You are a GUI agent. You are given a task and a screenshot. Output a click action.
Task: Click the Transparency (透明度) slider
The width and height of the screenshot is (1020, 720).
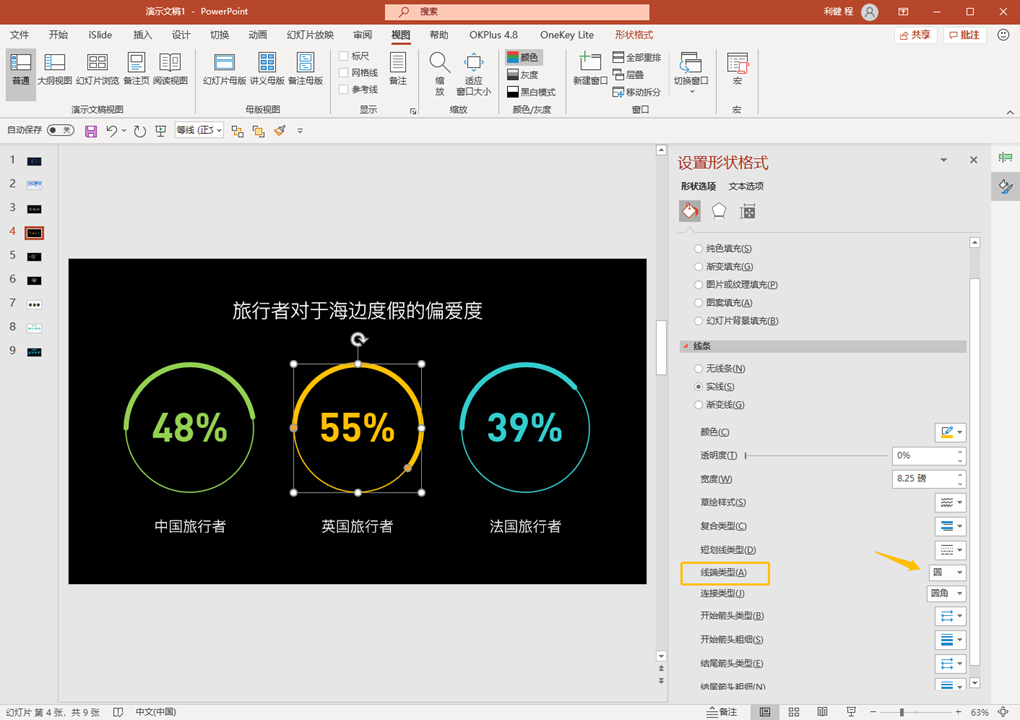click(816, 455)
